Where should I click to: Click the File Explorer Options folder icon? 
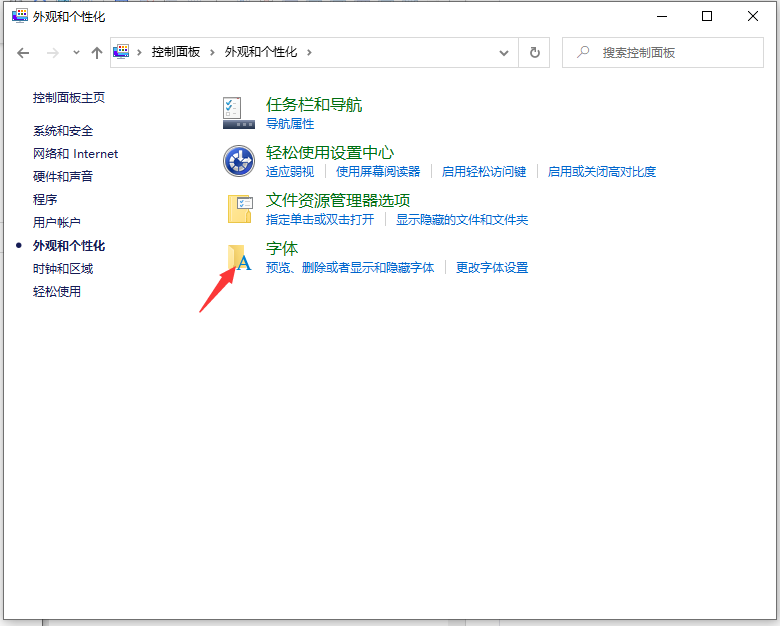click(240, 209)
